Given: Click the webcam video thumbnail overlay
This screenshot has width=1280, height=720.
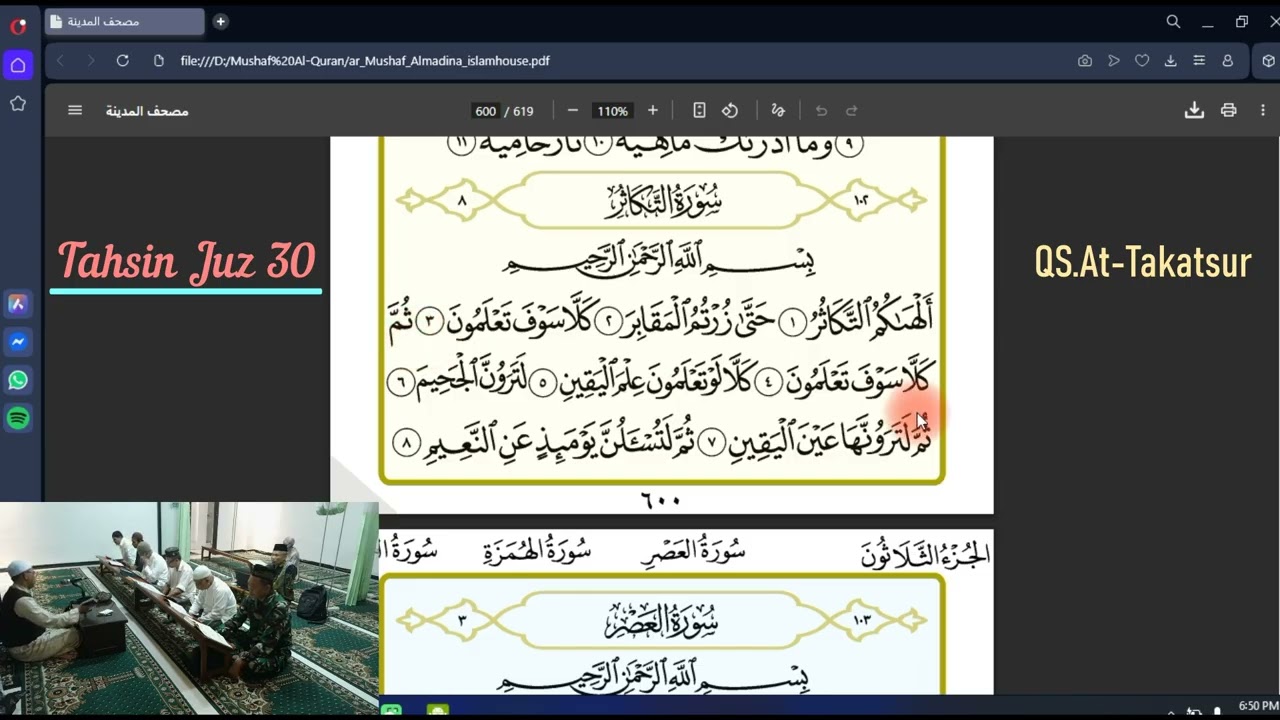Looking at the screenshot, I should pos(189,608).
